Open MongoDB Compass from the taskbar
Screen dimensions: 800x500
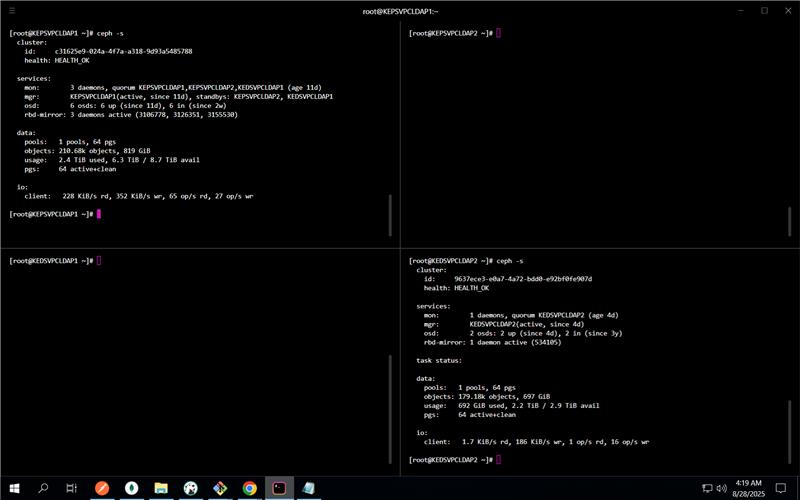(x=131, y=488)
